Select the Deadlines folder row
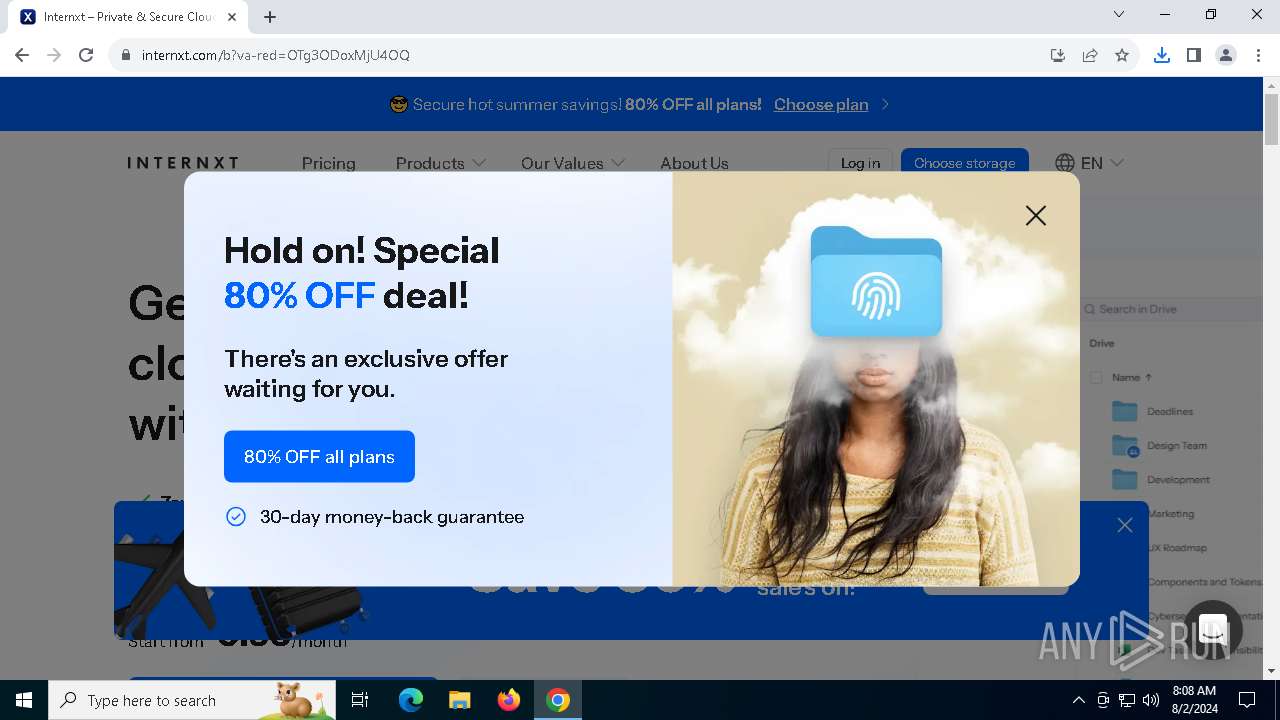The width and height of the screenshot is (1280, 720). [x=1169, y=411]
